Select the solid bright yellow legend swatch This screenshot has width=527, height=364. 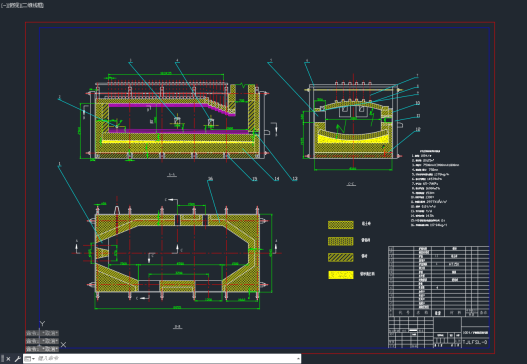(340, 275)
